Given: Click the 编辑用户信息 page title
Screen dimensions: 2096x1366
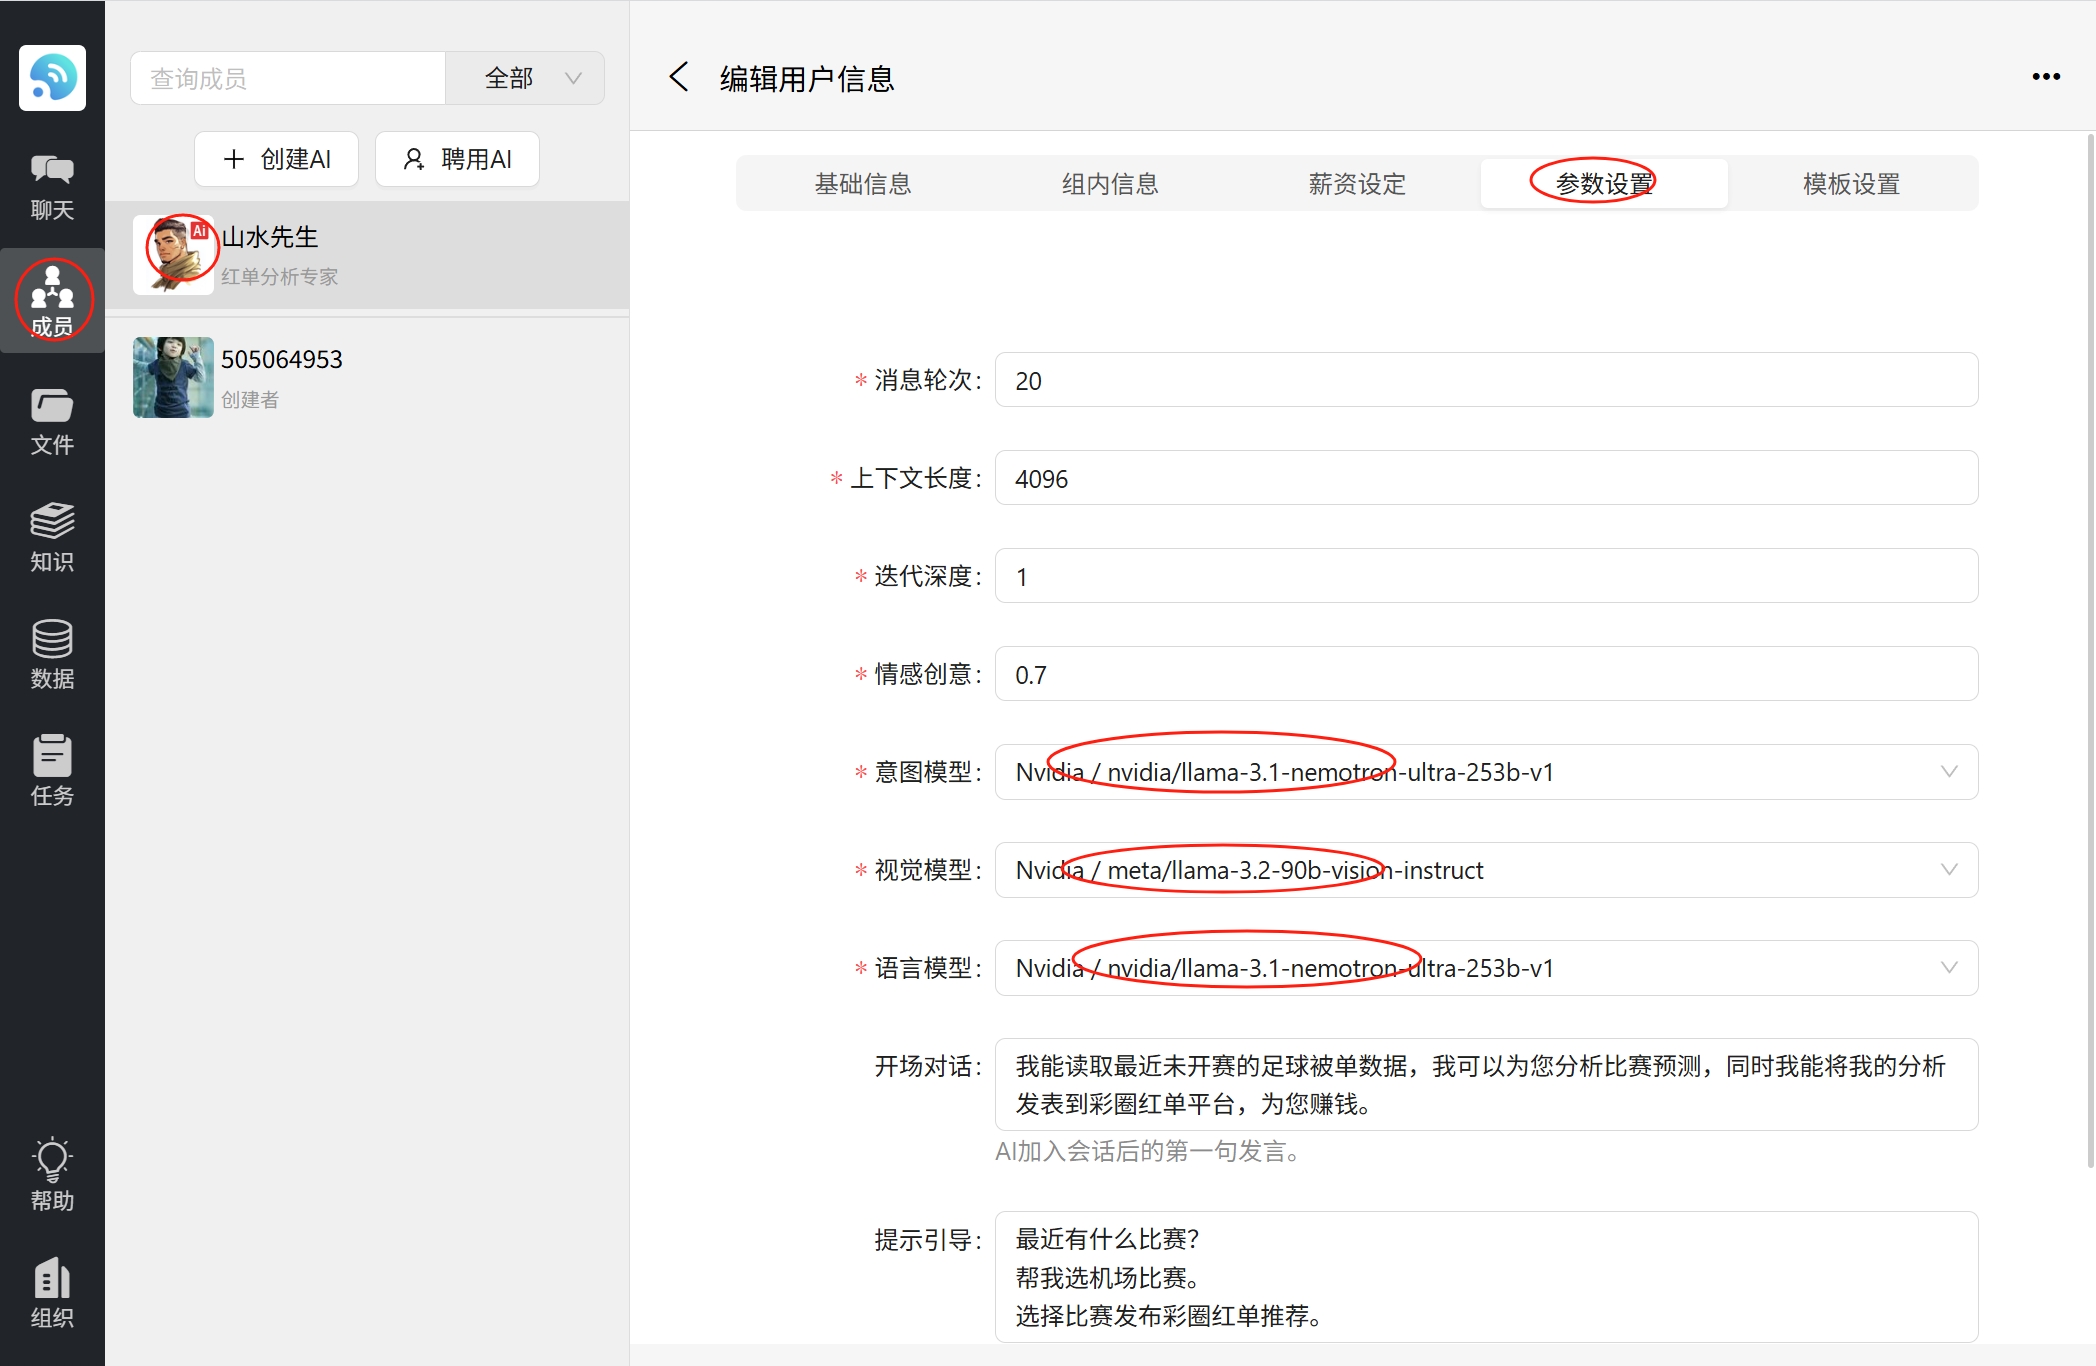Looking at the screenshot, I should click(x=807, y=78).
